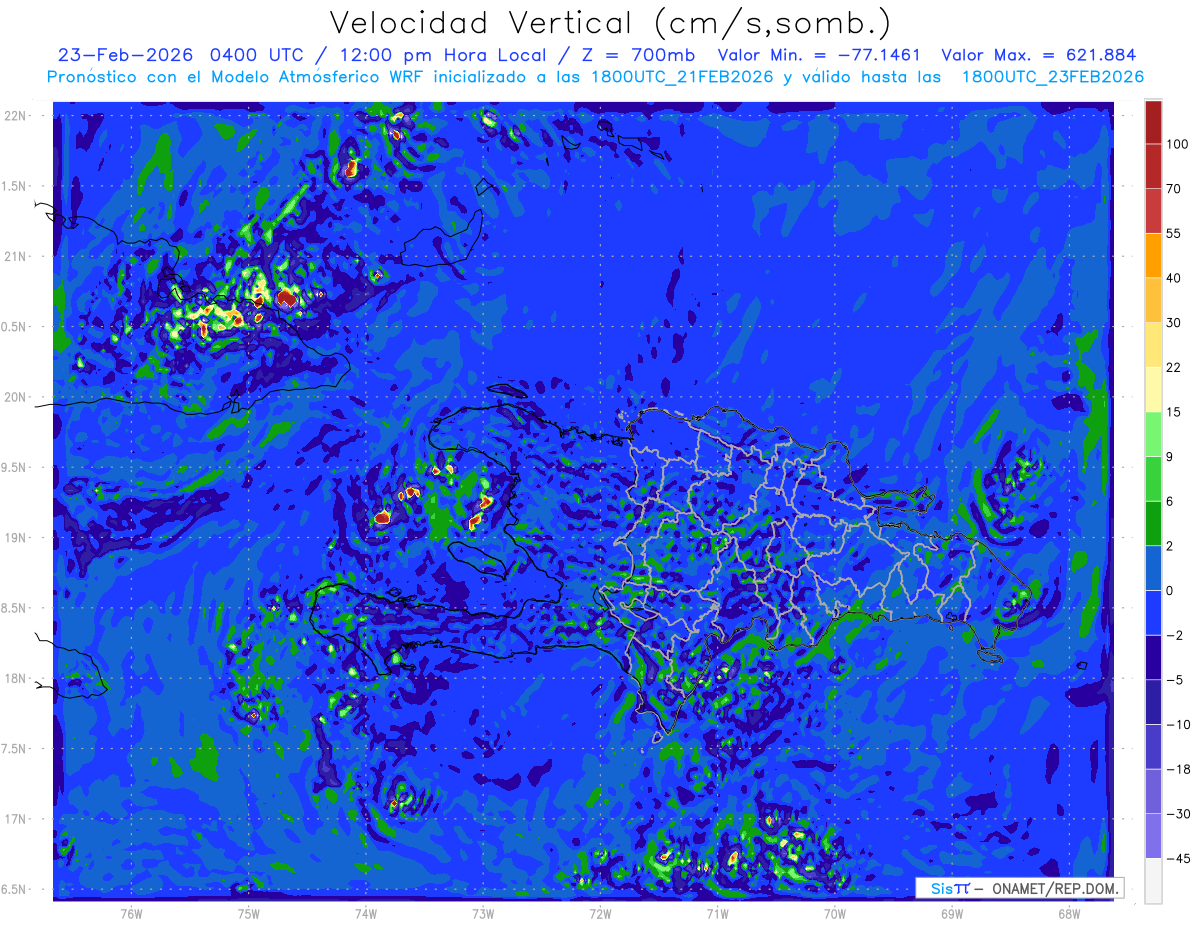
Task: Click the '76W' longitude label
Action: point(131,913)
